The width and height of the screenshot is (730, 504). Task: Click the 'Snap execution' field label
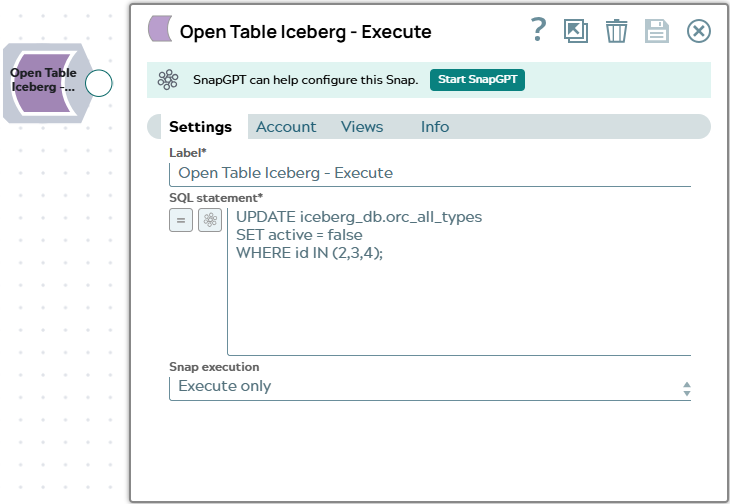pyautogui.click(x=214, y=367)
